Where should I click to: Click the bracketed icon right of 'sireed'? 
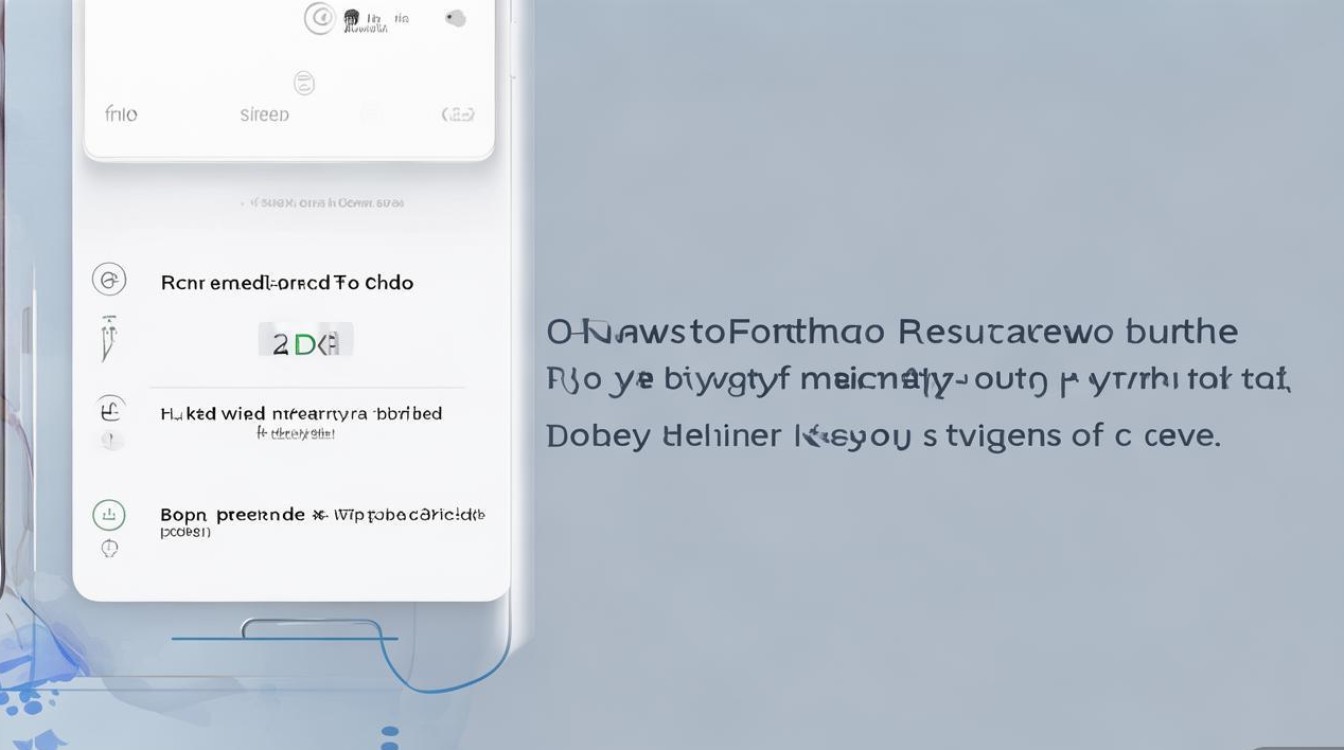click(458, 115)
